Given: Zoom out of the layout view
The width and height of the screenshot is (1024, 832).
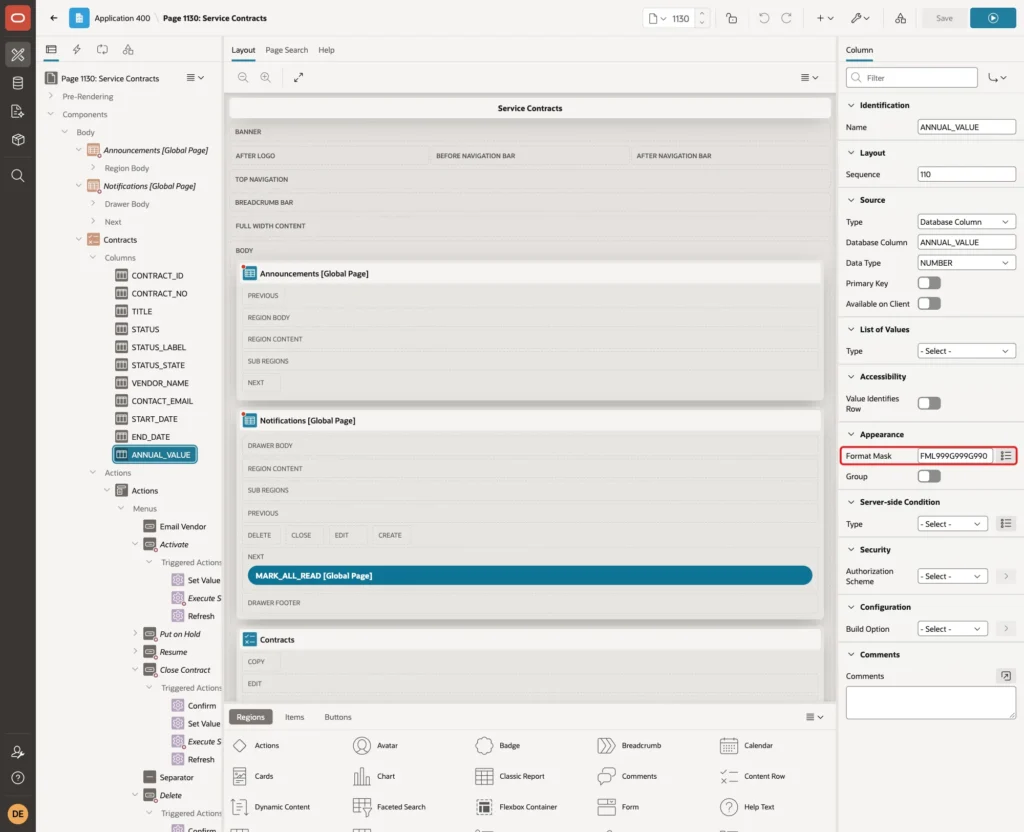Looking at the screenshot, I should click(243, 78).
